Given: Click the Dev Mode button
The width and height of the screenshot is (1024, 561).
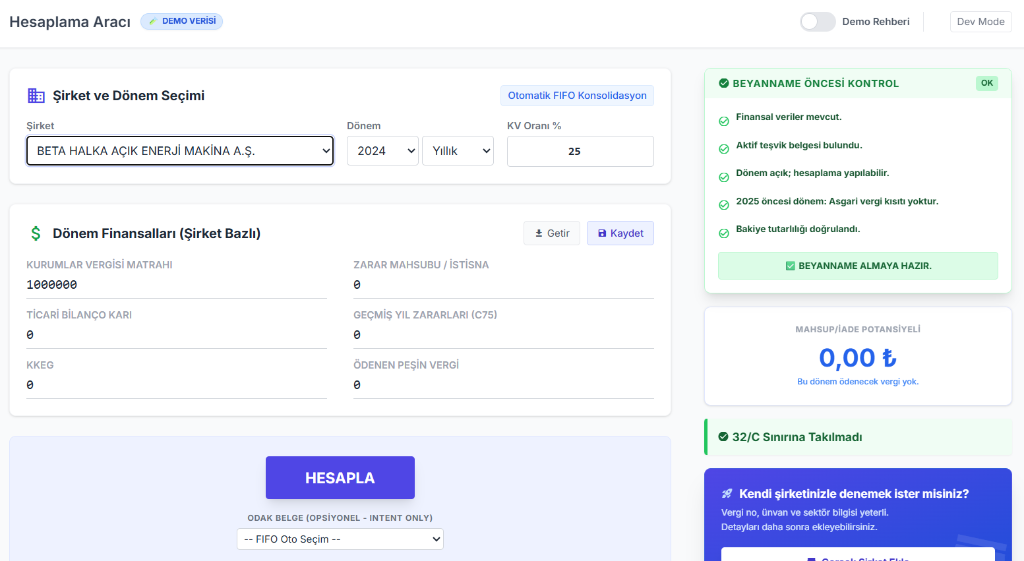Looking at the screenshot, I should [x=980, y=22].
